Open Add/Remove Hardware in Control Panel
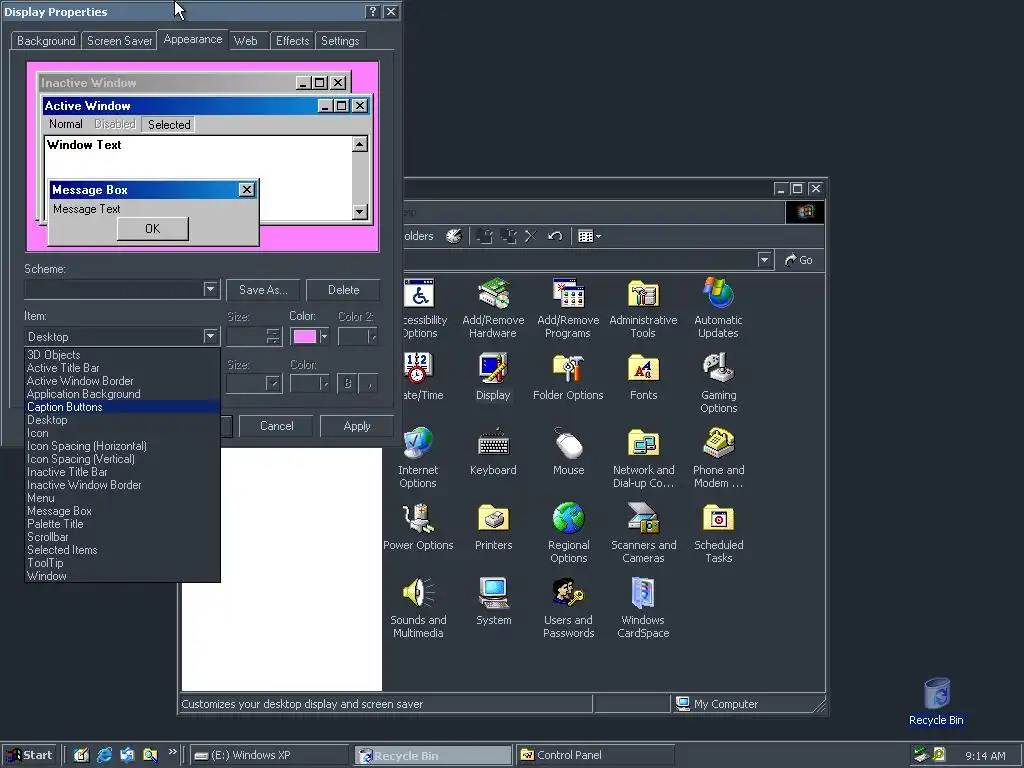Screen dimensions: 1024x768 click(493, 308)
